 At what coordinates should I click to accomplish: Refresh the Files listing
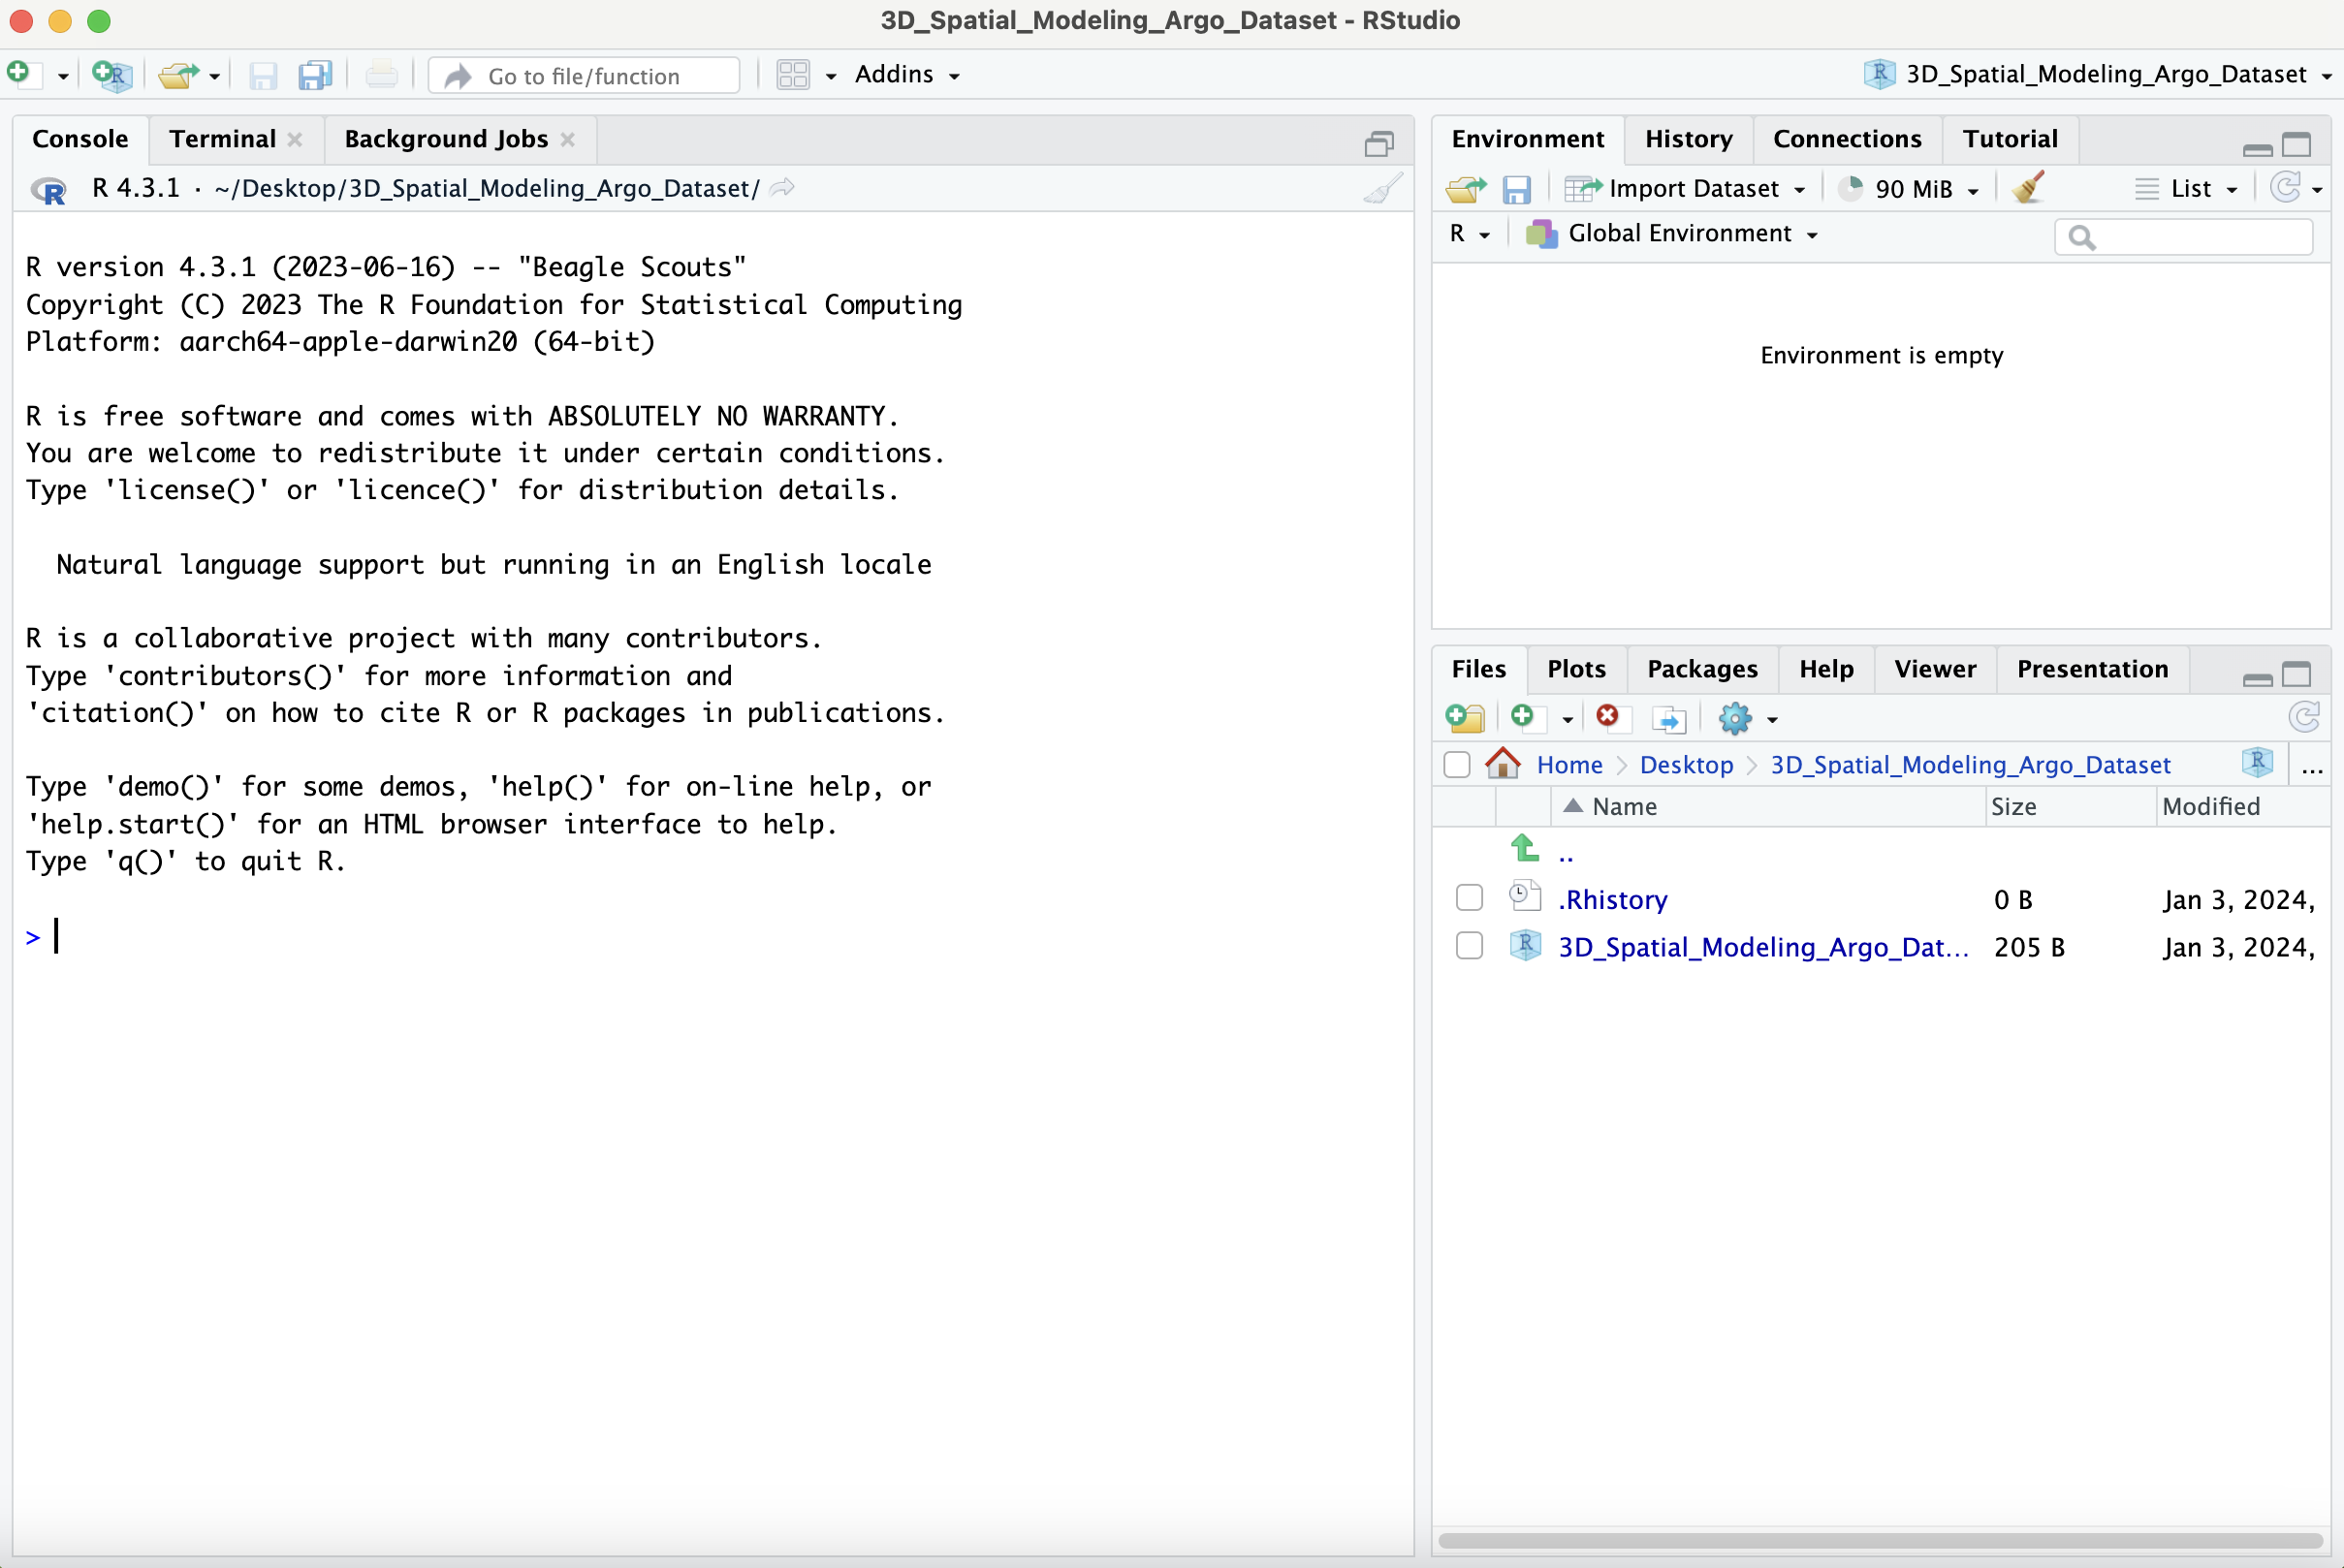pos(2304,717)
